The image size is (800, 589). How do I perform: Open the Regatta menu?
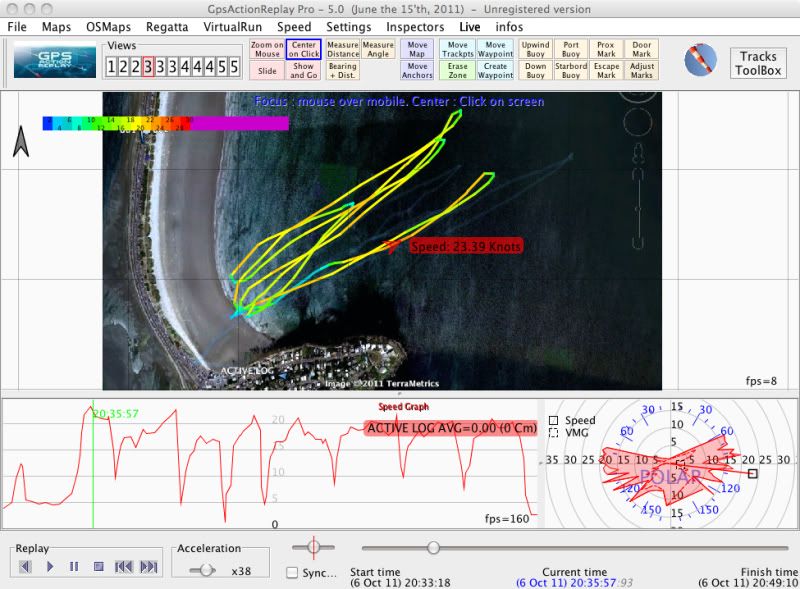tap(167, 27)
